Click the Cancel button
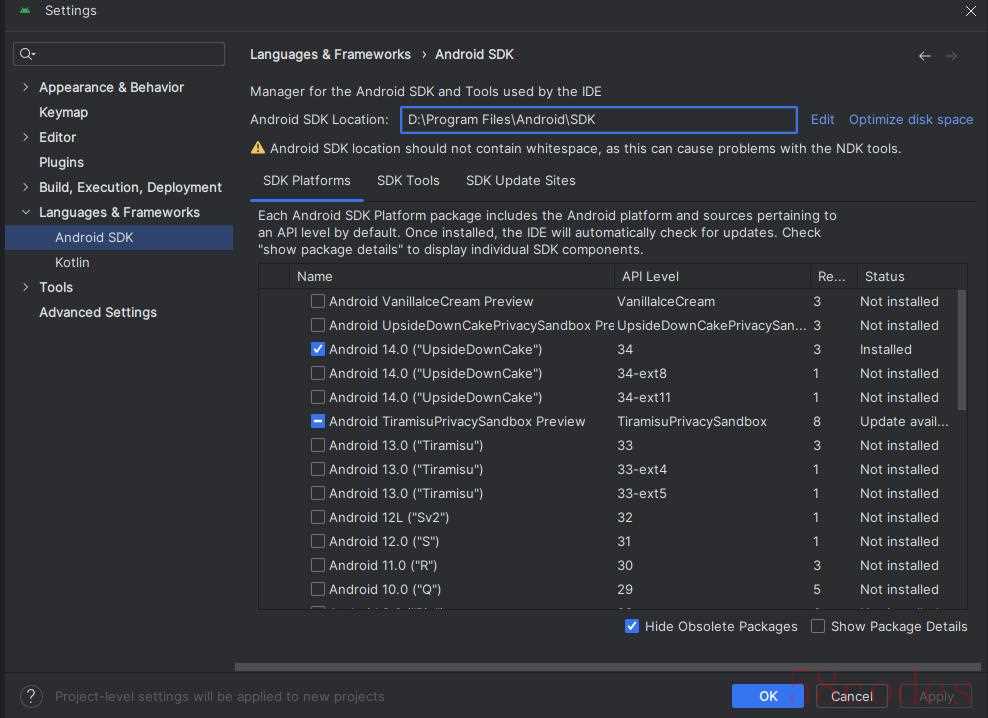Image resolution: width=988 pixels, height=718 pixels. point(851,696)
